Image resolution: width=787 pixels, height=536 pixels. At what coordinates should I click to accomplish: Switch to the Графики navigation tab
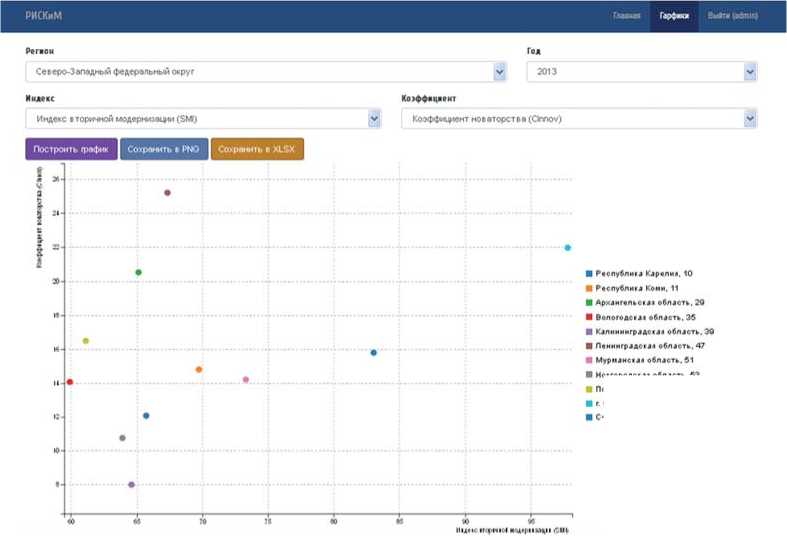(x=673, y=16)
